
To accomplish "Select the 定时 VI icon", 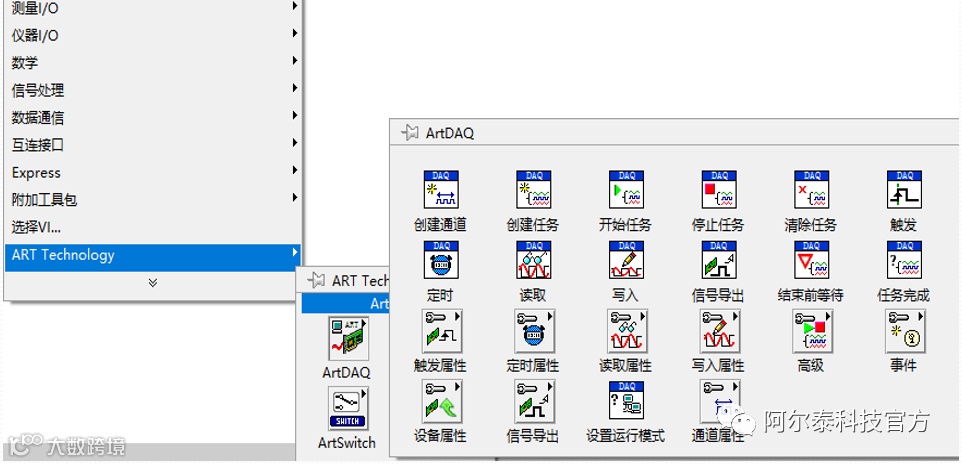I will coord(441,260).
